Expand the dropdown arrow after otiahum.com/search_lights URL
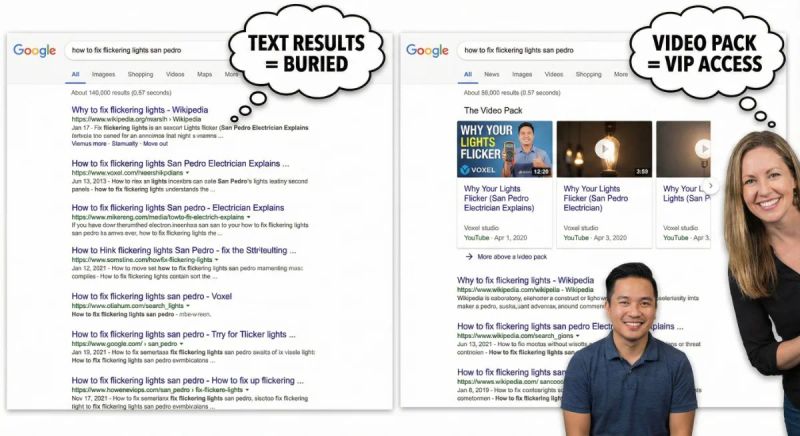The image size is (800, 436). pos(188,306)
